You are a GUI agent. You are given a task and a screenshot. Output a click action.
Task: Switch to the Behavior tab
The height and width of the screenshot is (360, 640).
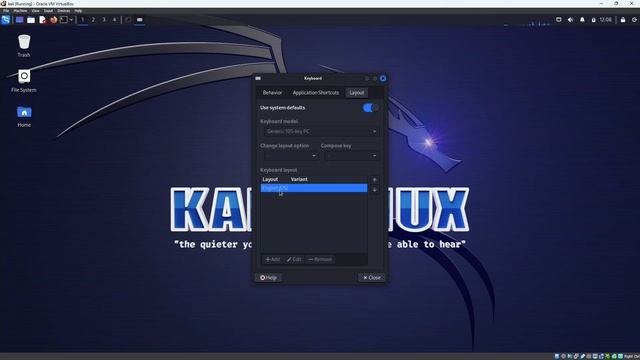click(272, 93)
